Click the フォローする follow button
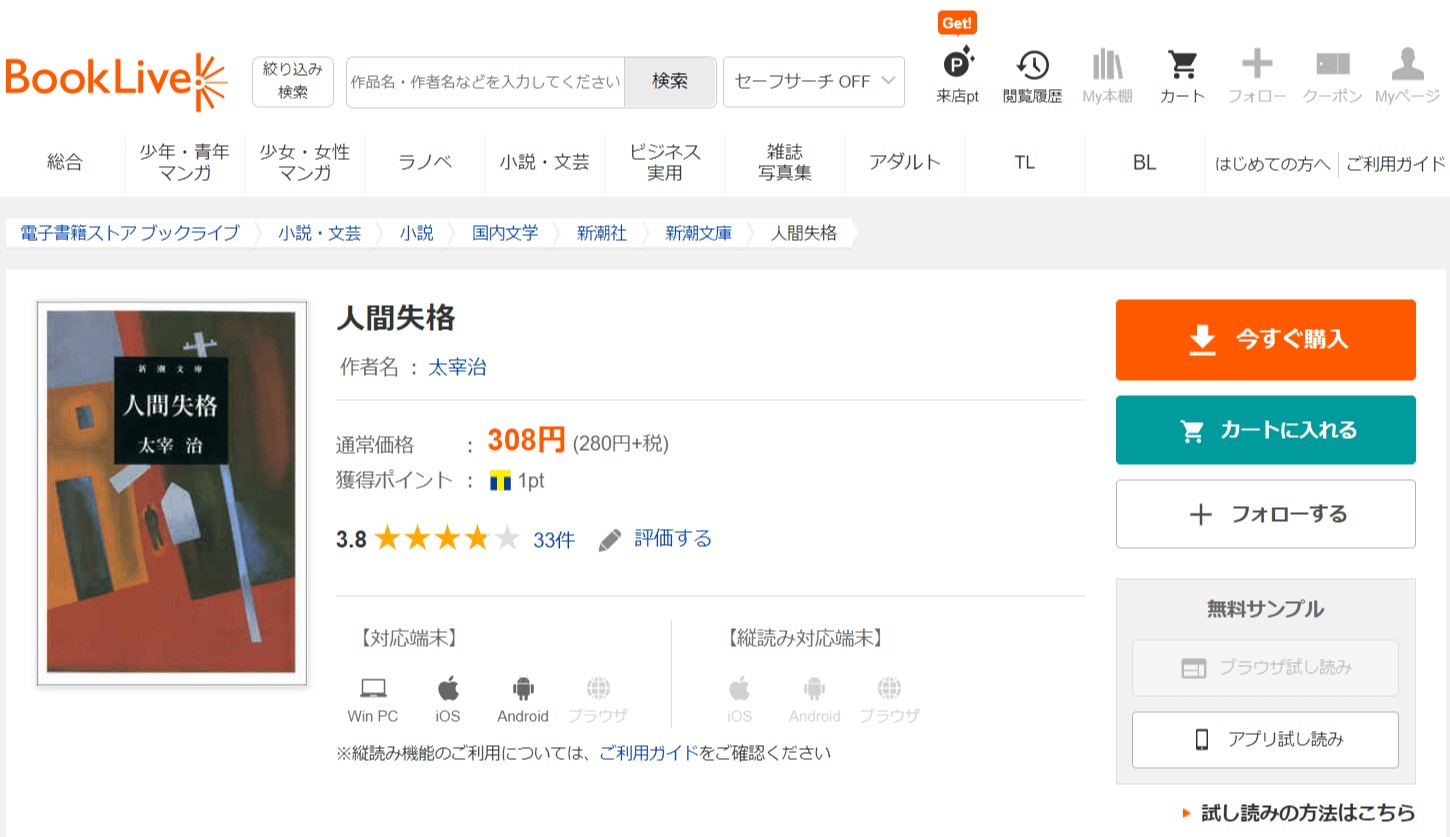This screenshot has height=837, width=1450. coord(1265,514)
